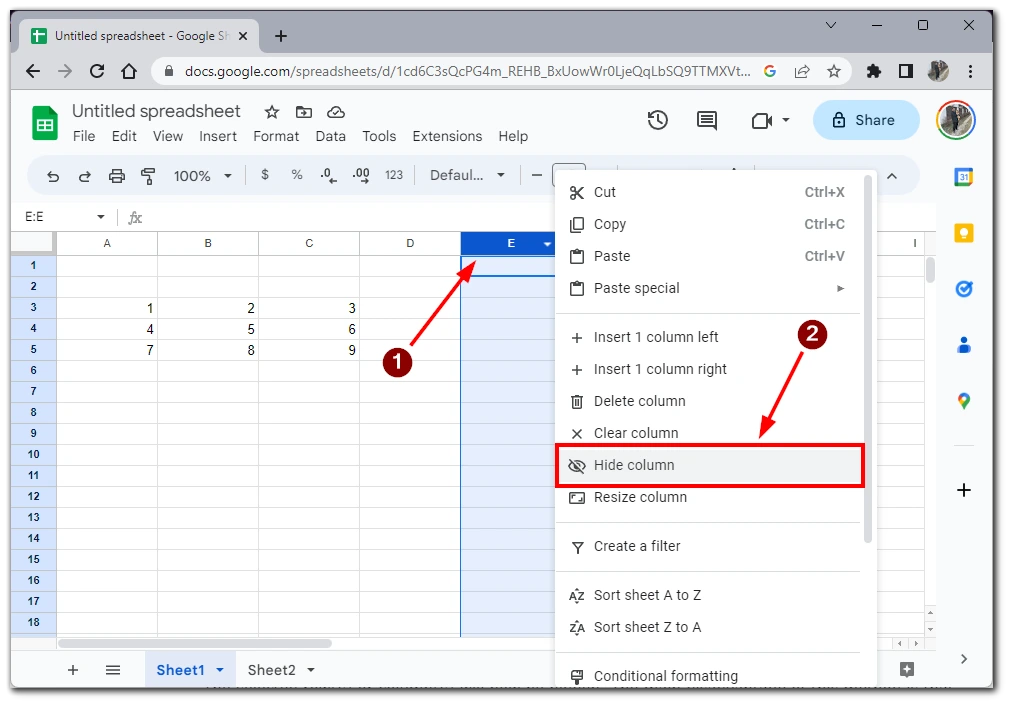
Task: Select Clear column
Action: [708, 433]
